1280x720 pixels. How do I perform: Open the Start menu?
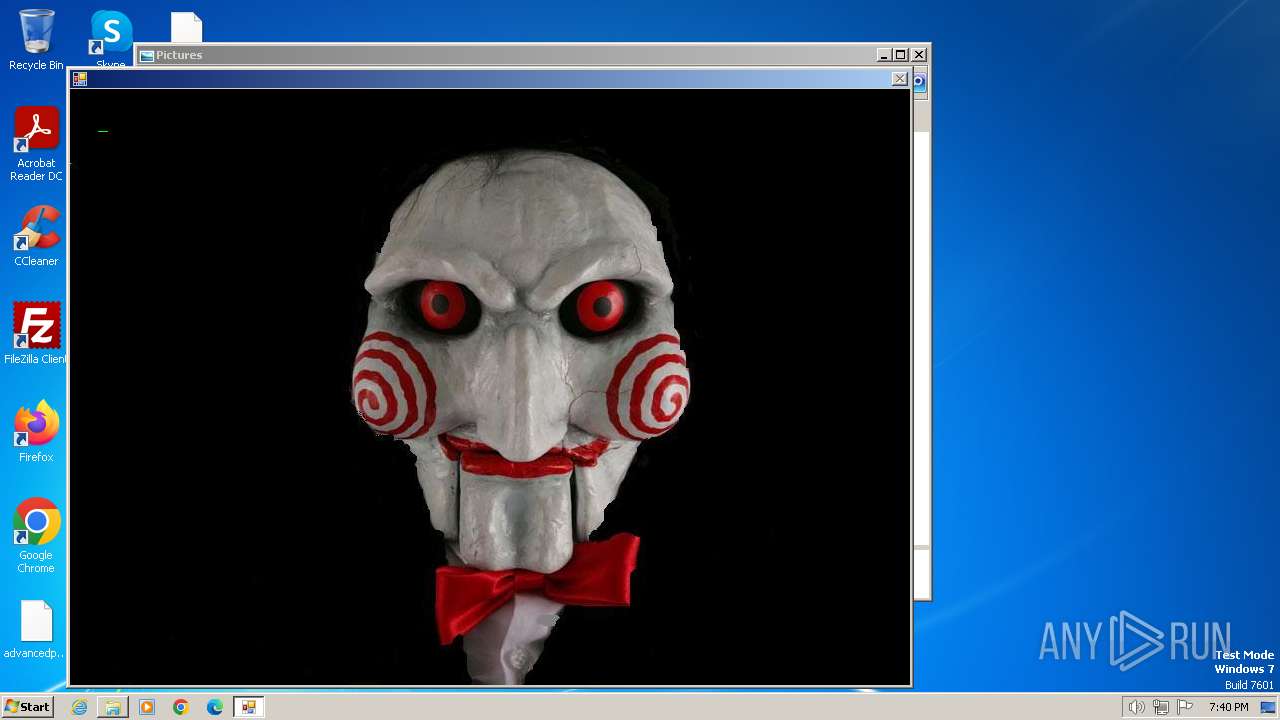(x=27, y=707)
